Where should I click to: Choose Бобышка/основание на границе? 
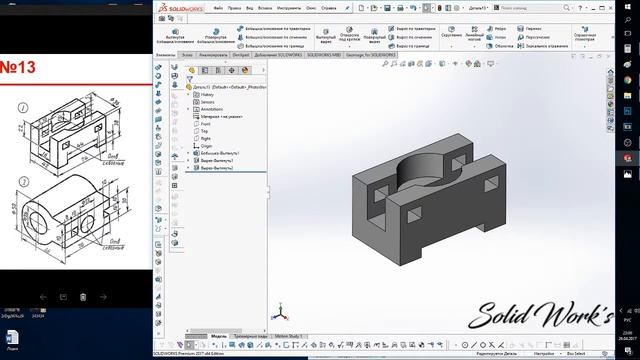271,46
